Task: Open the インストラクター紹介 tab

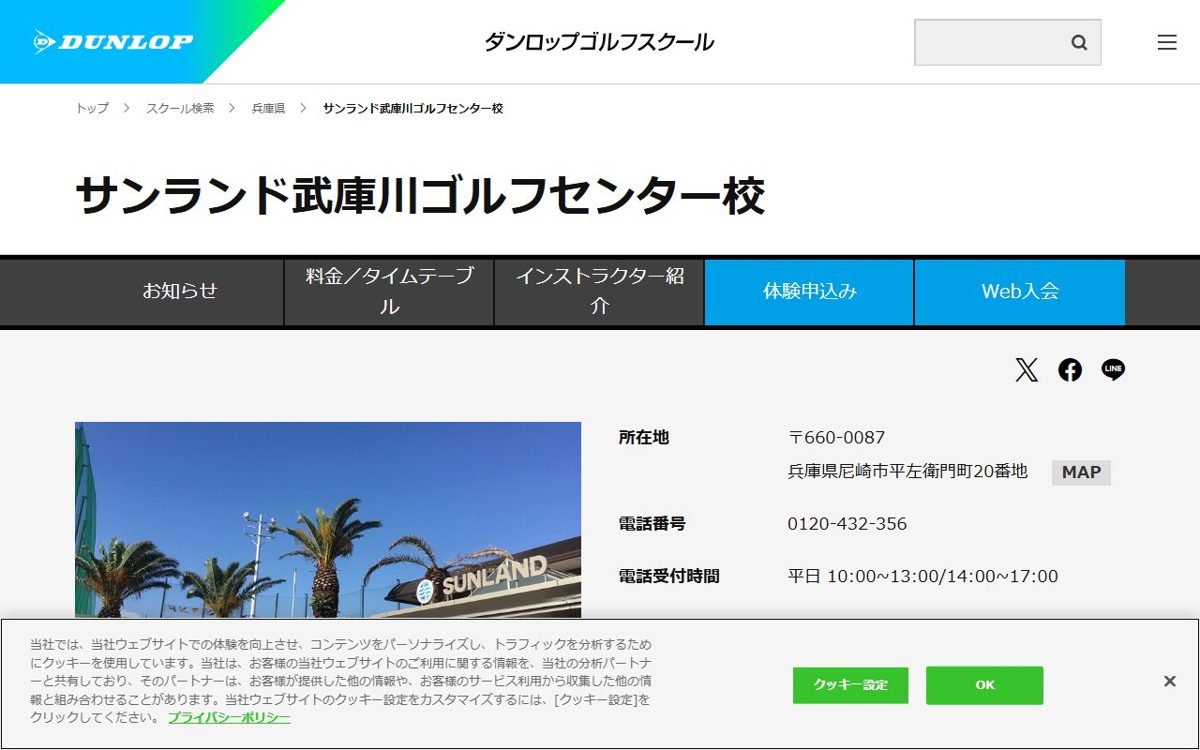Action: pos(599,292)
